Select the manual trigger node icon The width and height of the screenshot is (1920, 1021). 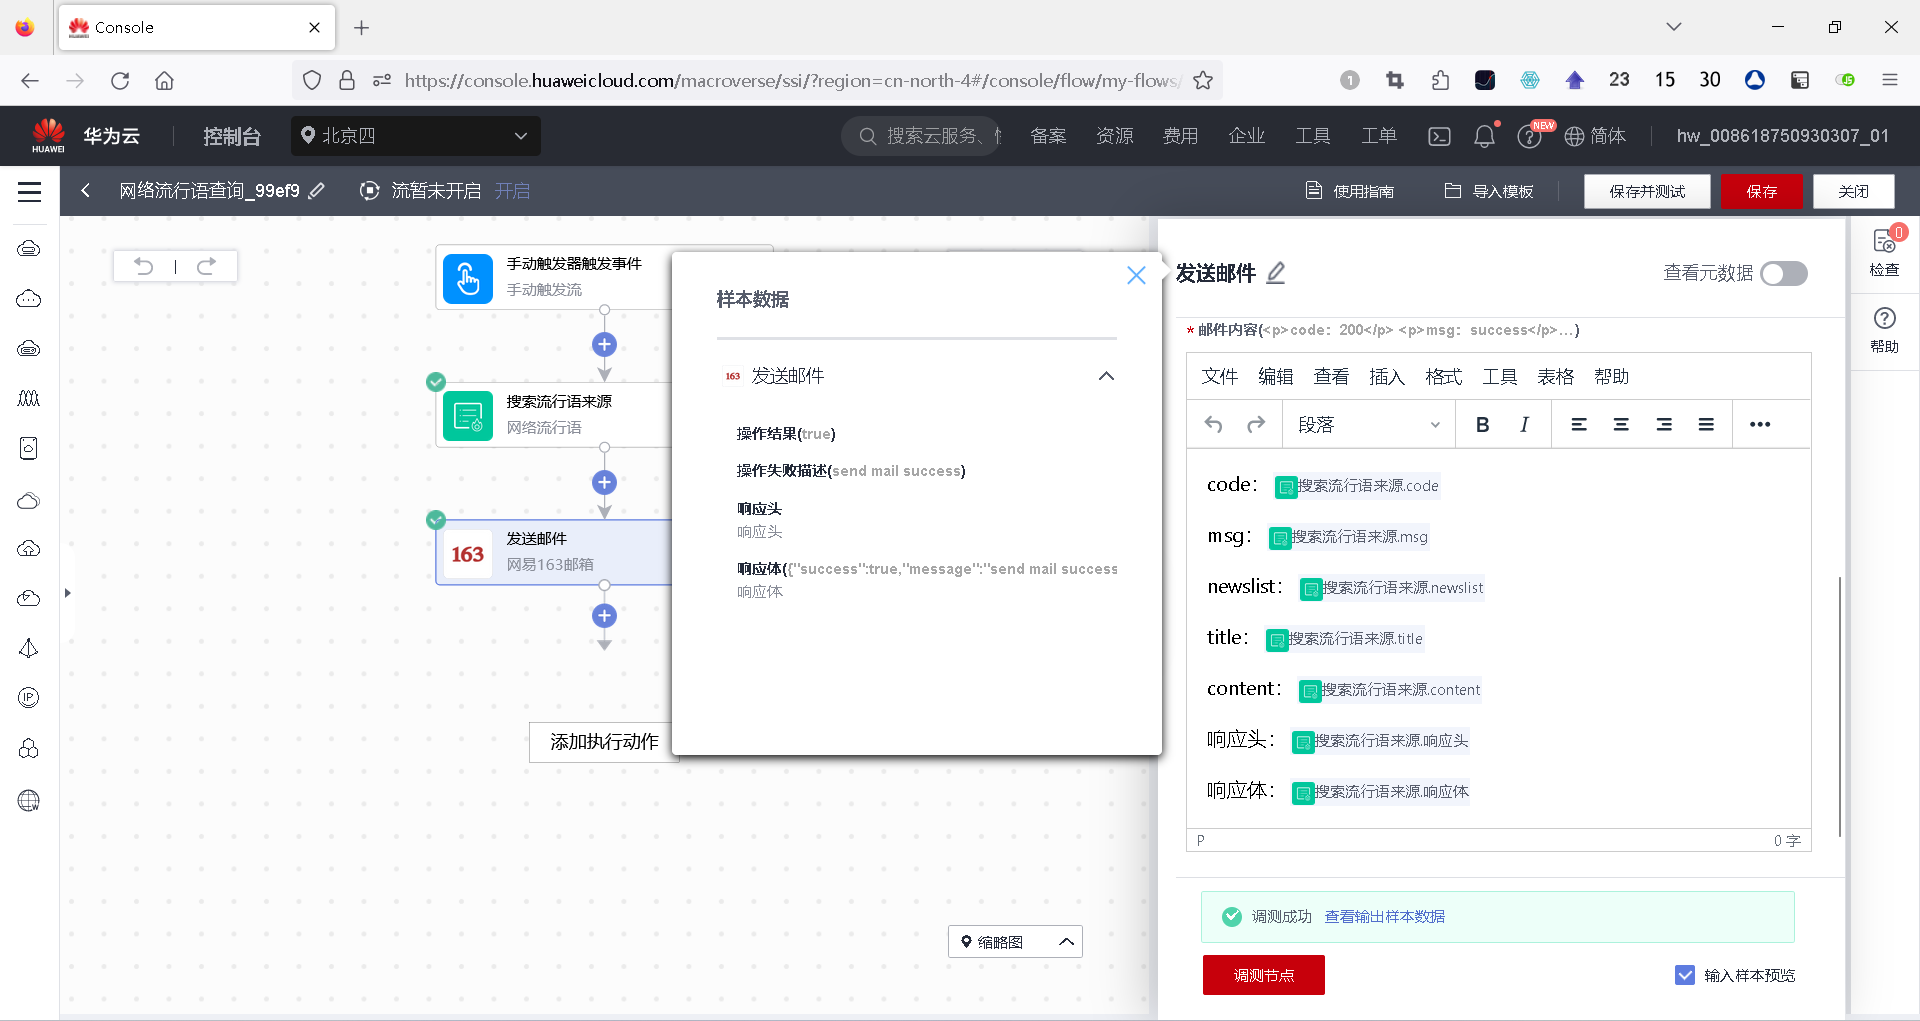[x=468, y=278]
